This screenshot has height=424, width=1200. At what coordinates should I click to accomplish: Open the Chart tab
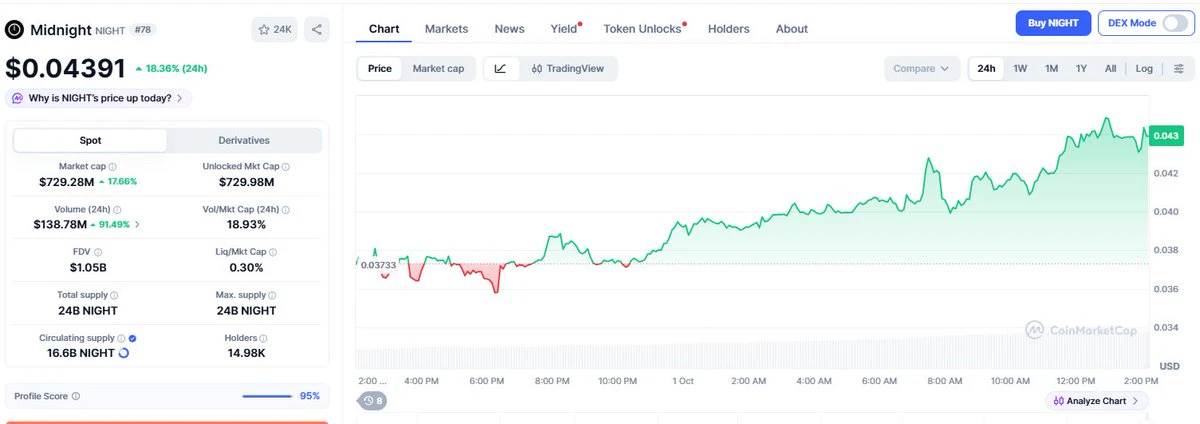tap(384, 29)
